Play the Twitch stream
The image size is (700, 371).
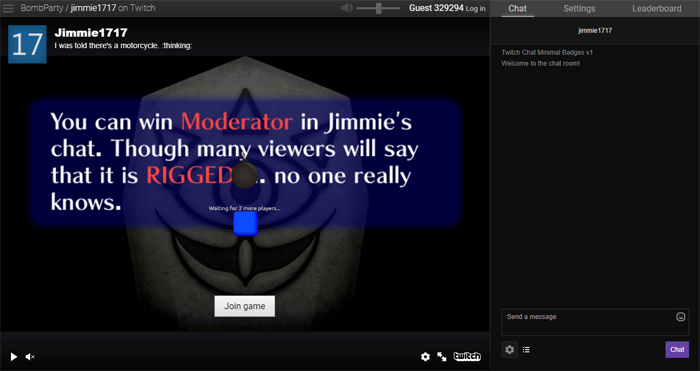click(14, 356)
